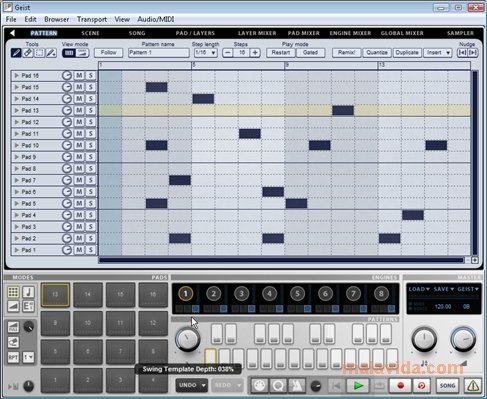Open the Insert dropdown

point(438,53)
